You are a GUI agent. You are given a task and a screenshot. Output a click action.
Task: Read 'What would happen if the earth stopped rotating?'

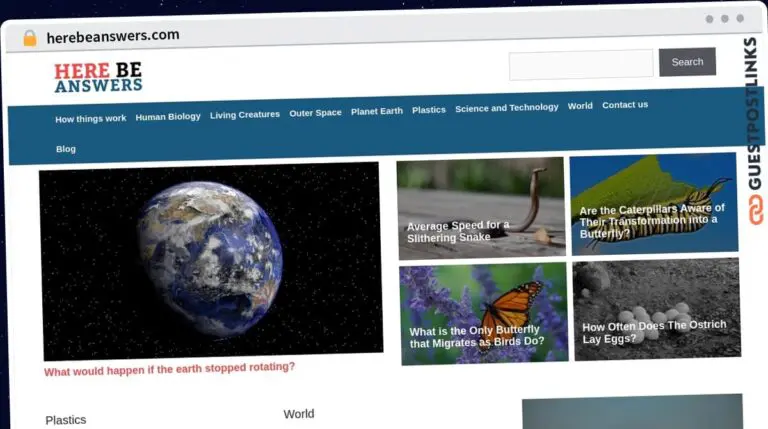coord(169,369)
